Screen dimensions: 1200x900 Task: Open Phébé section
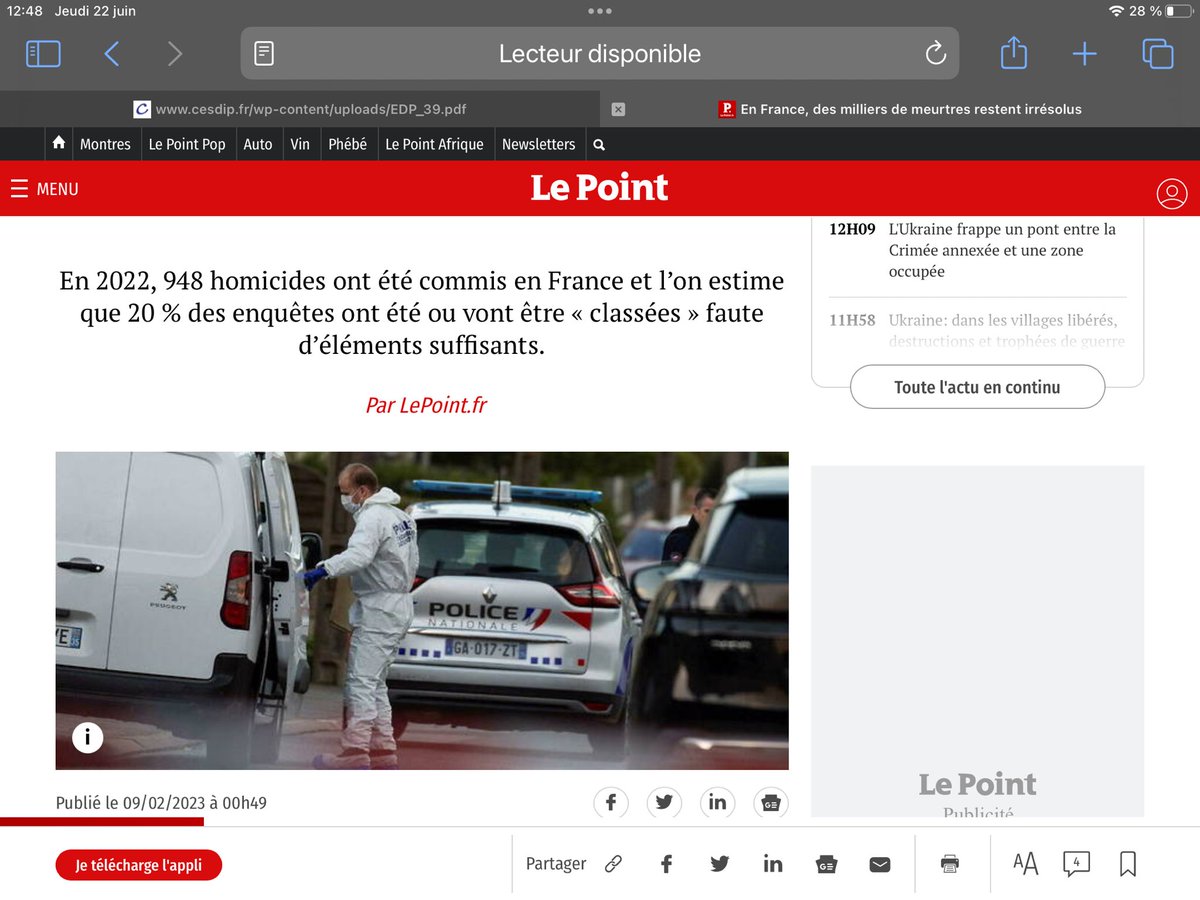click(x=348, y=144)
